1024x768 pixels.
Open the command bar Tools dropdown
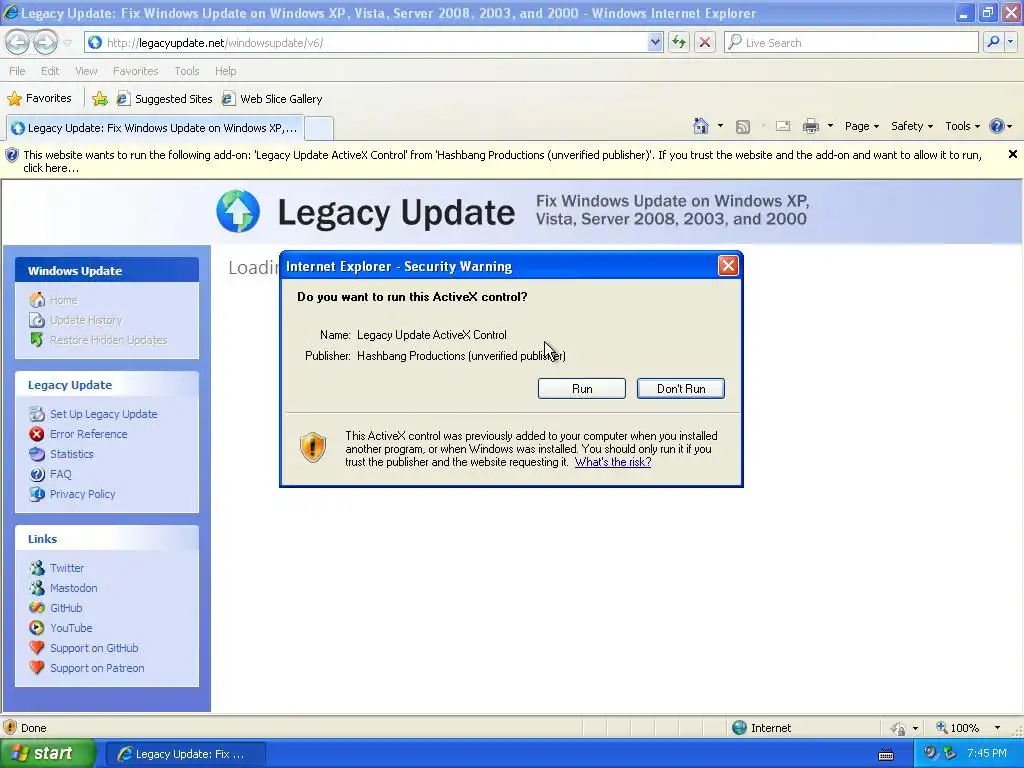pyautogui.click(x=962, y=126)
